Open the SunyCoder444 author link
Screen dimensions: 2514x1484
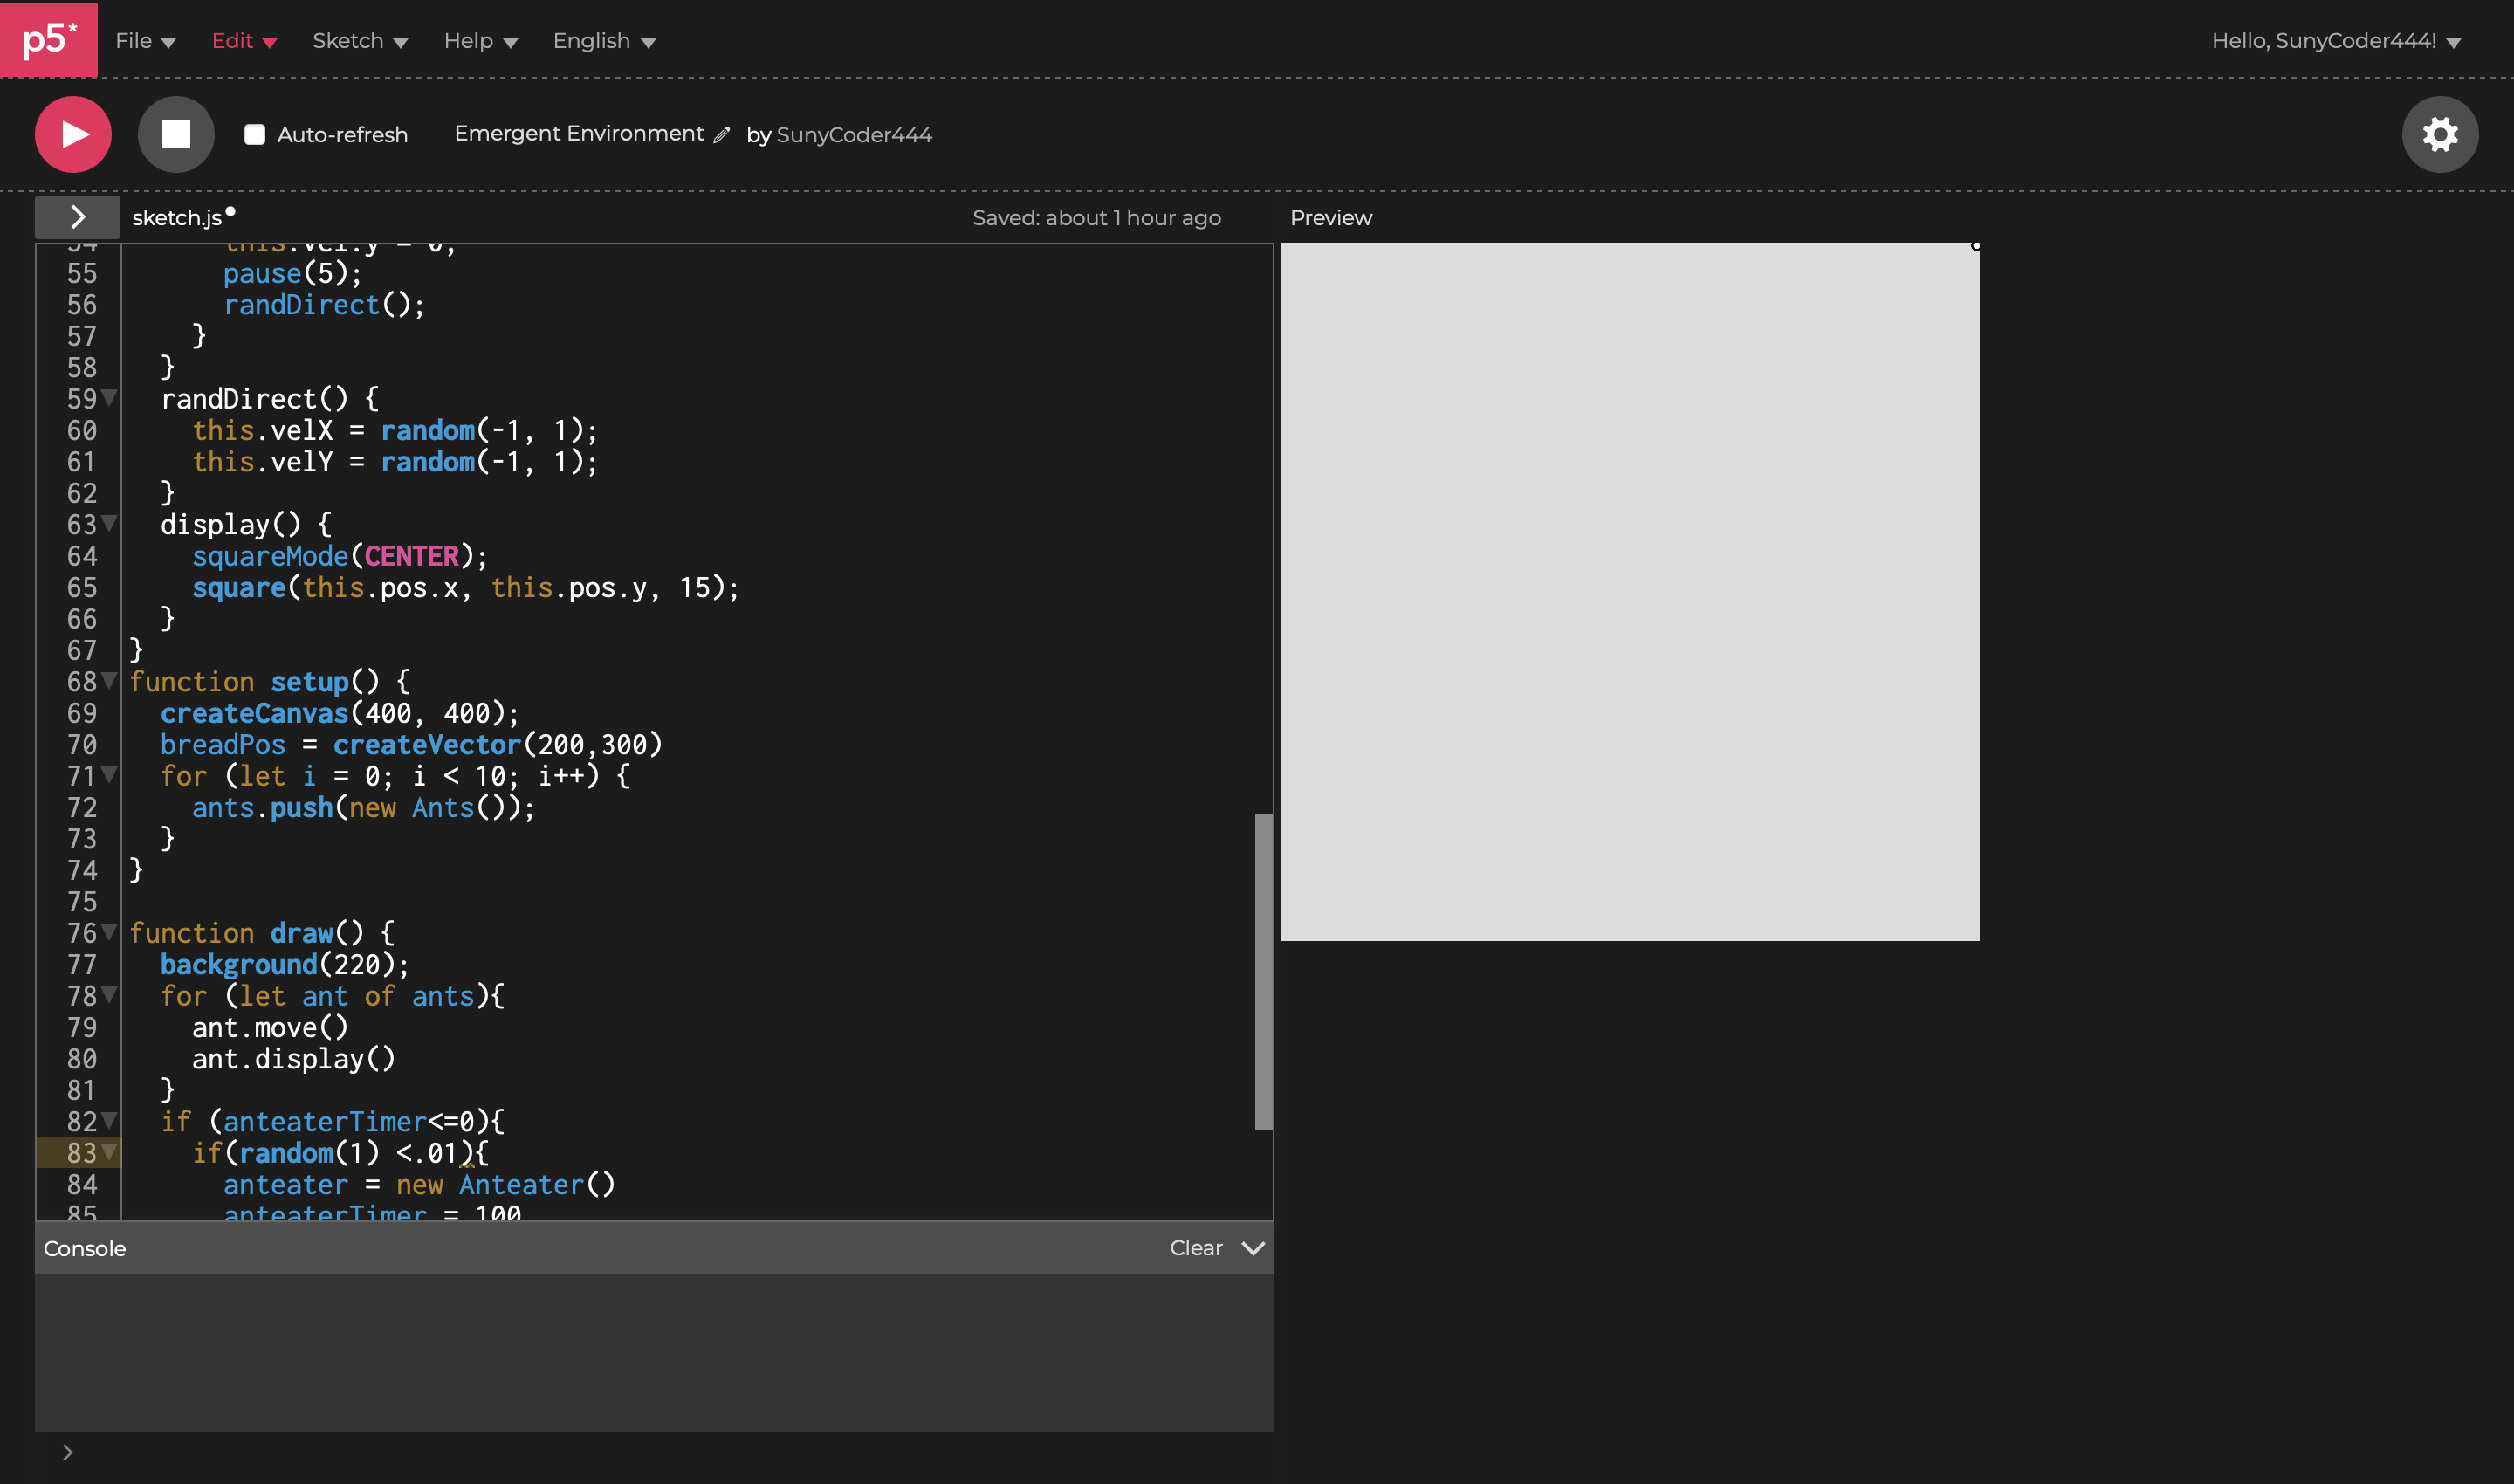coord(853,135)
